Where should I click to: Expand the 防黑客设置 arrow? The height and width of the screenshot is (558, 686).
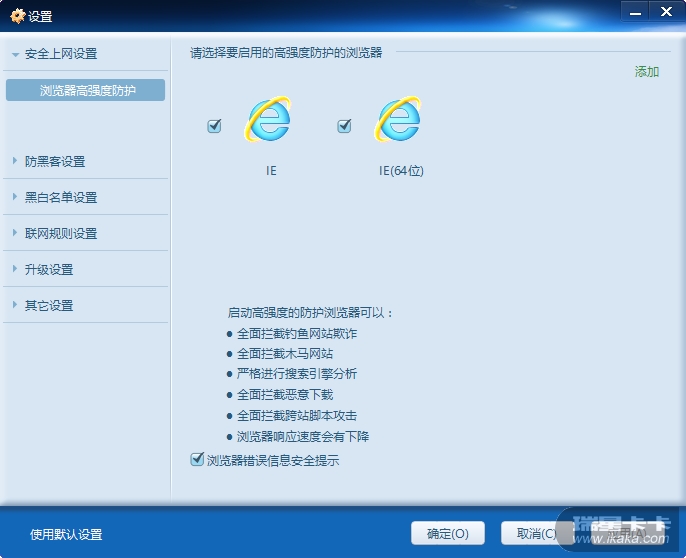[15, 161]
